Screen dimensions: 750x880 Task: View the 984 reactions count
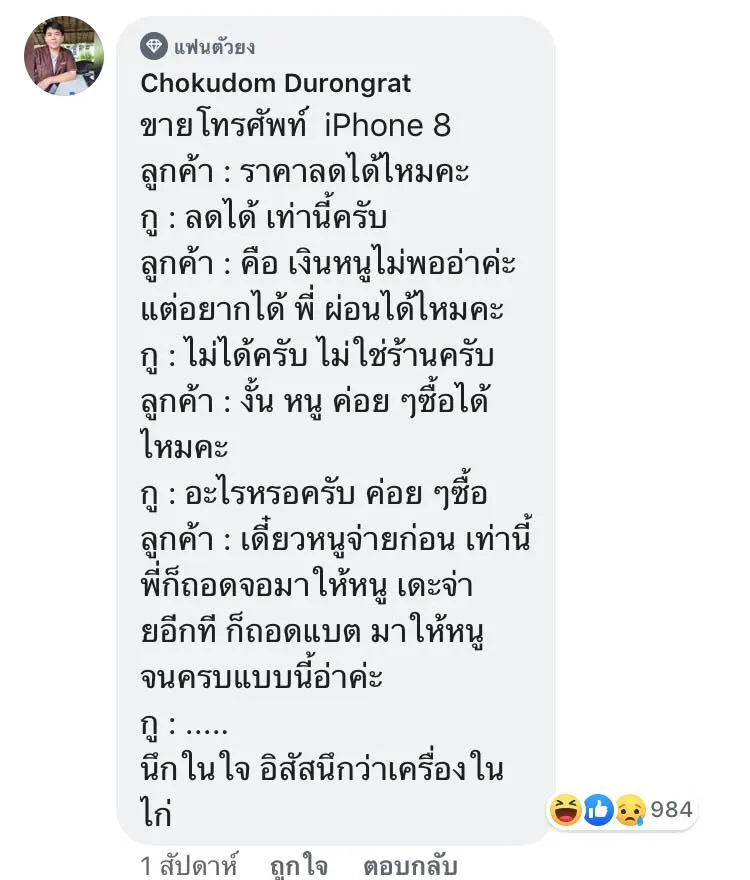671,810
